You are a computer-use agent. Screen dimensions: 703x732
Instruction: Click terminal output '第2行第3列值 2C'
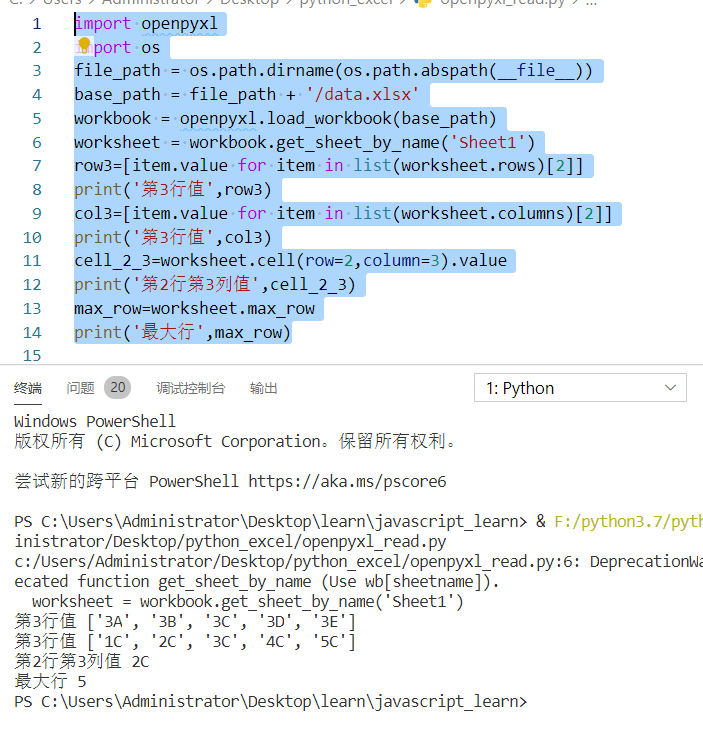82,662
